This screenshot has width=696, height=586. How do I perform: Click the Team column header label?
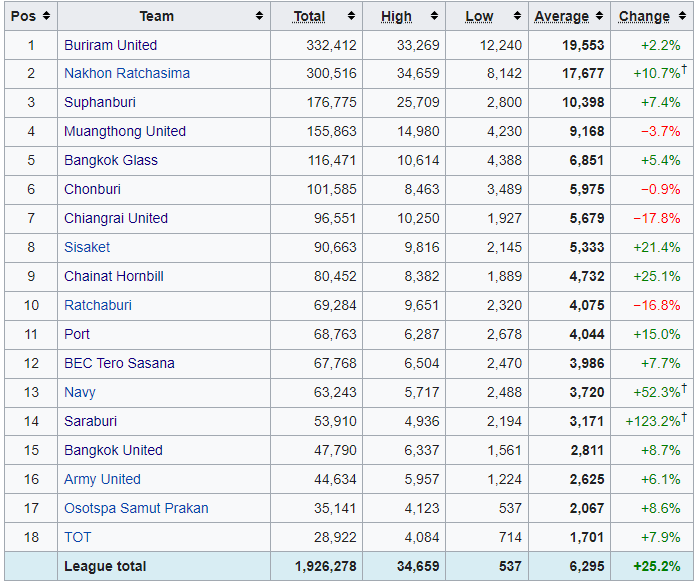(x=157, y=16)
